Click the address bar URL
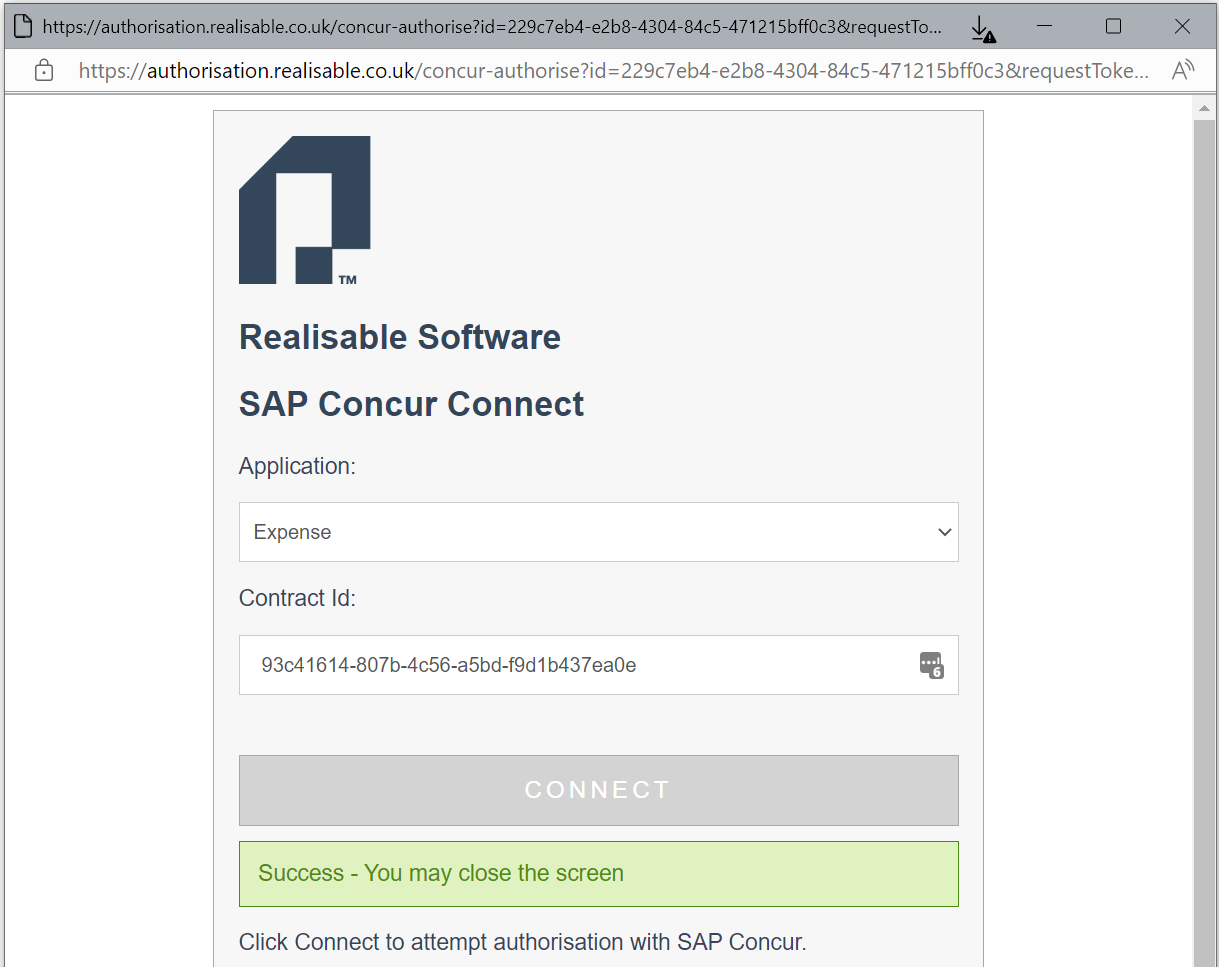 click(610, 70)
